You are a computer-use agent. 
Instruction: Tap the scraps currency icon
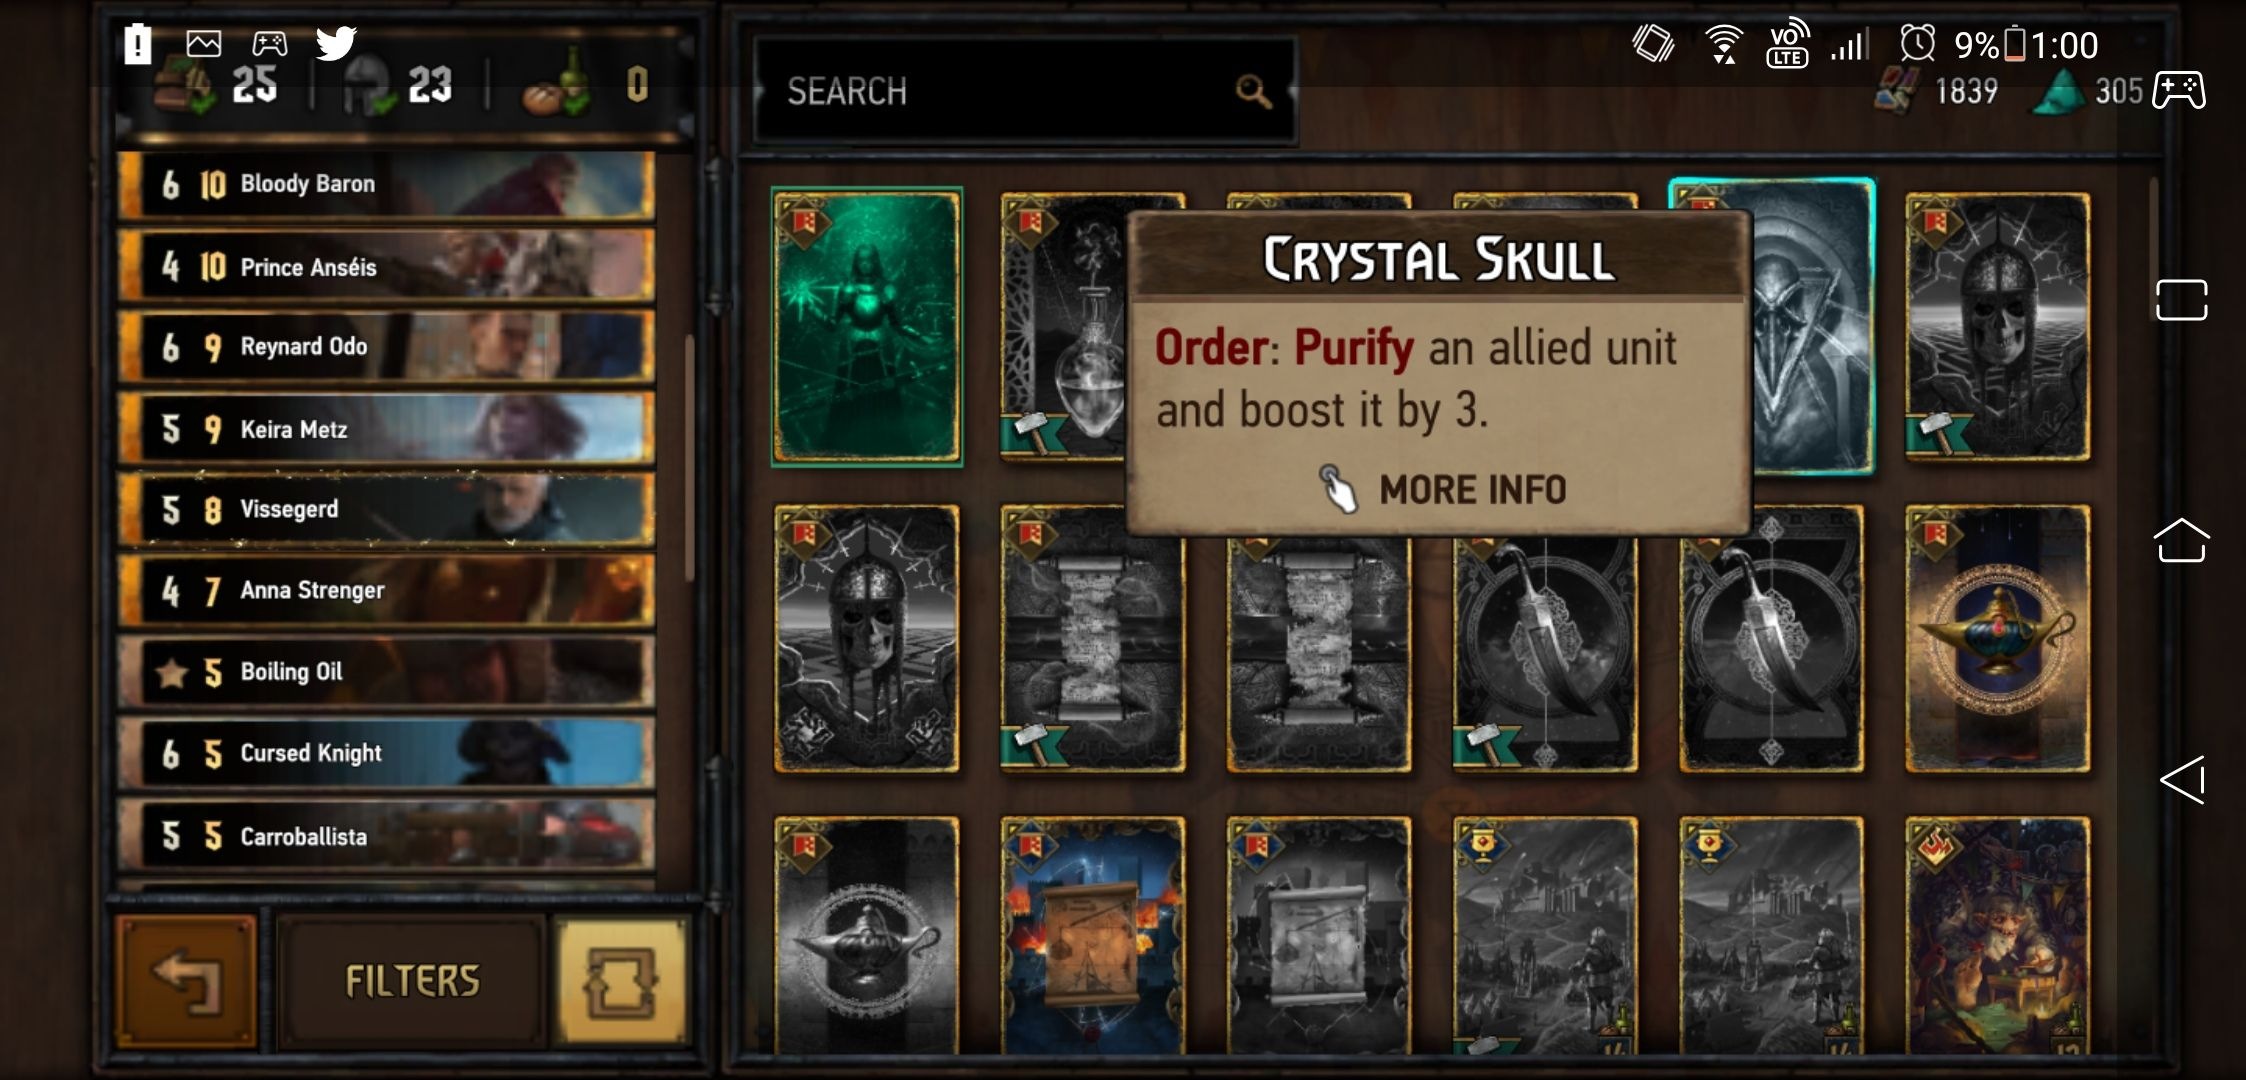click(1896, 91)
